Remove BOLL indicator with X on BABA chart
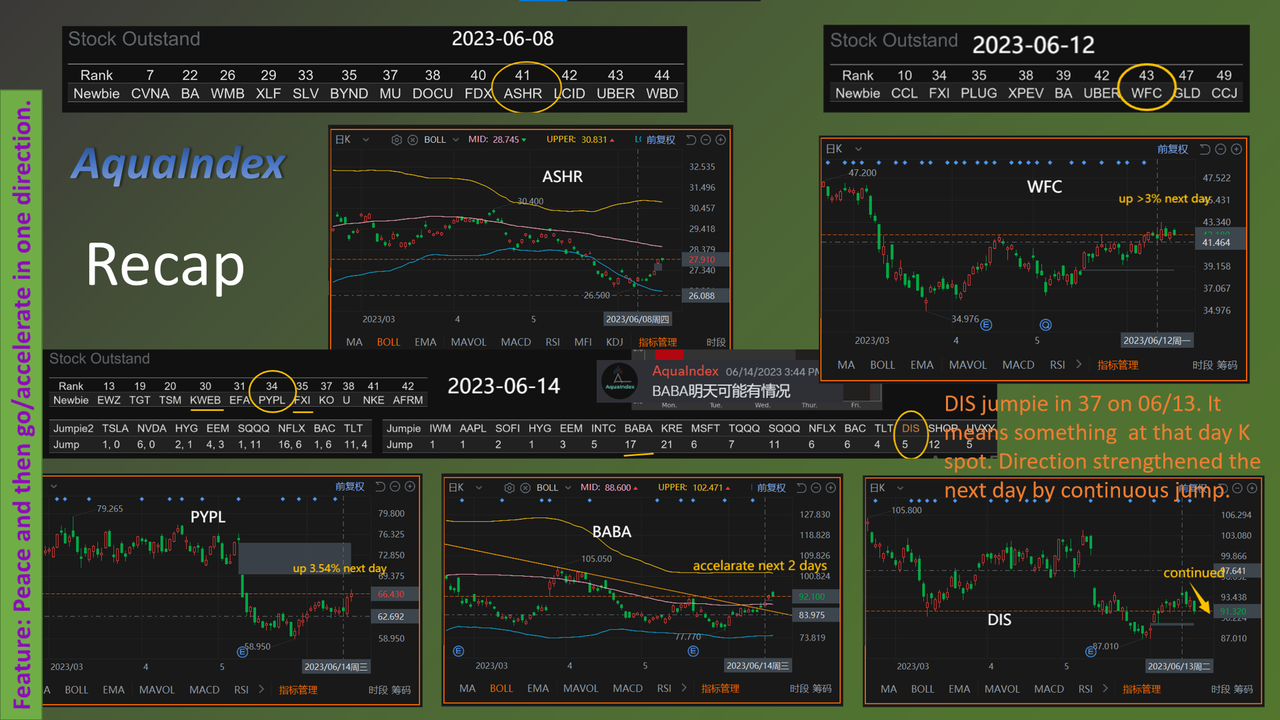Viewport: 1280px width, 720px height. click(x=525, y=488)
